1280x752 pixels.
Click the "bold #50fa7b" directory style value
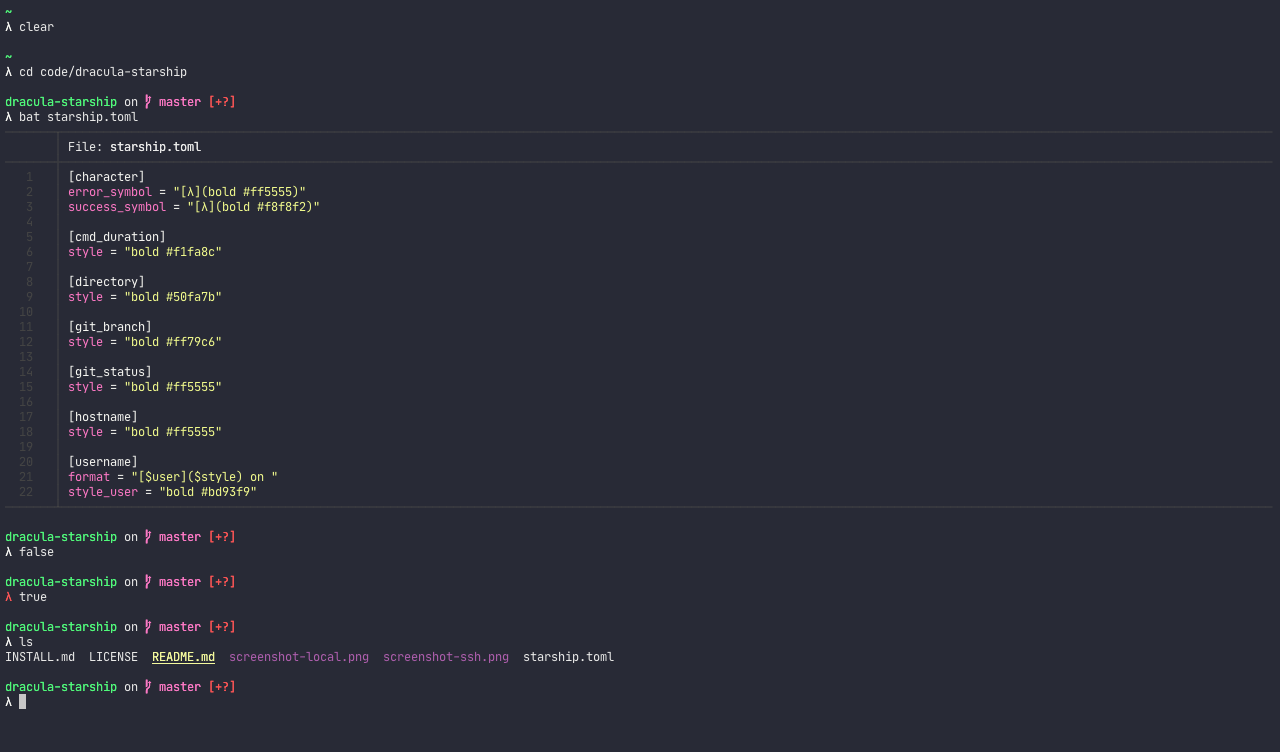pos(173,297)
